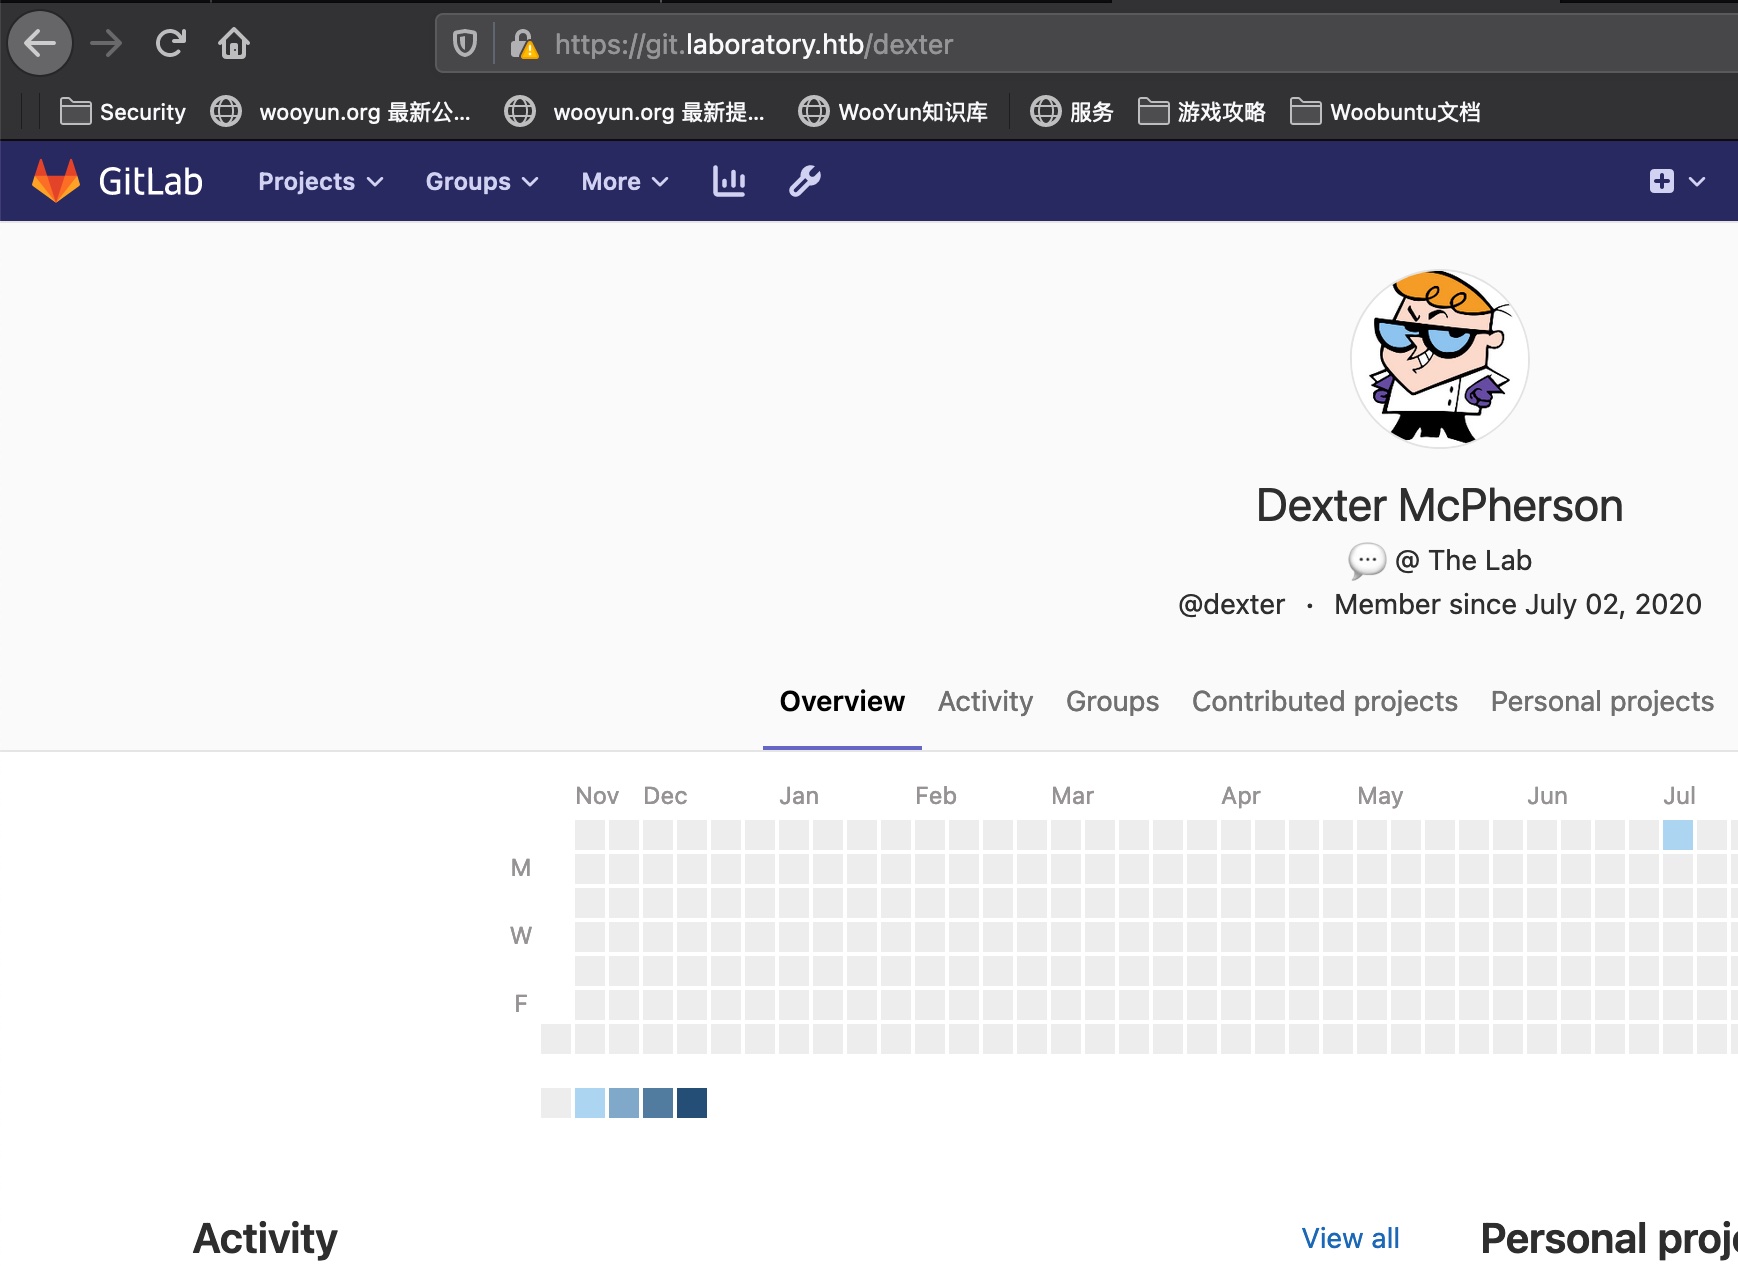
Task: Click the gray no-contributions legend swatch
Action: point(556,1103)
